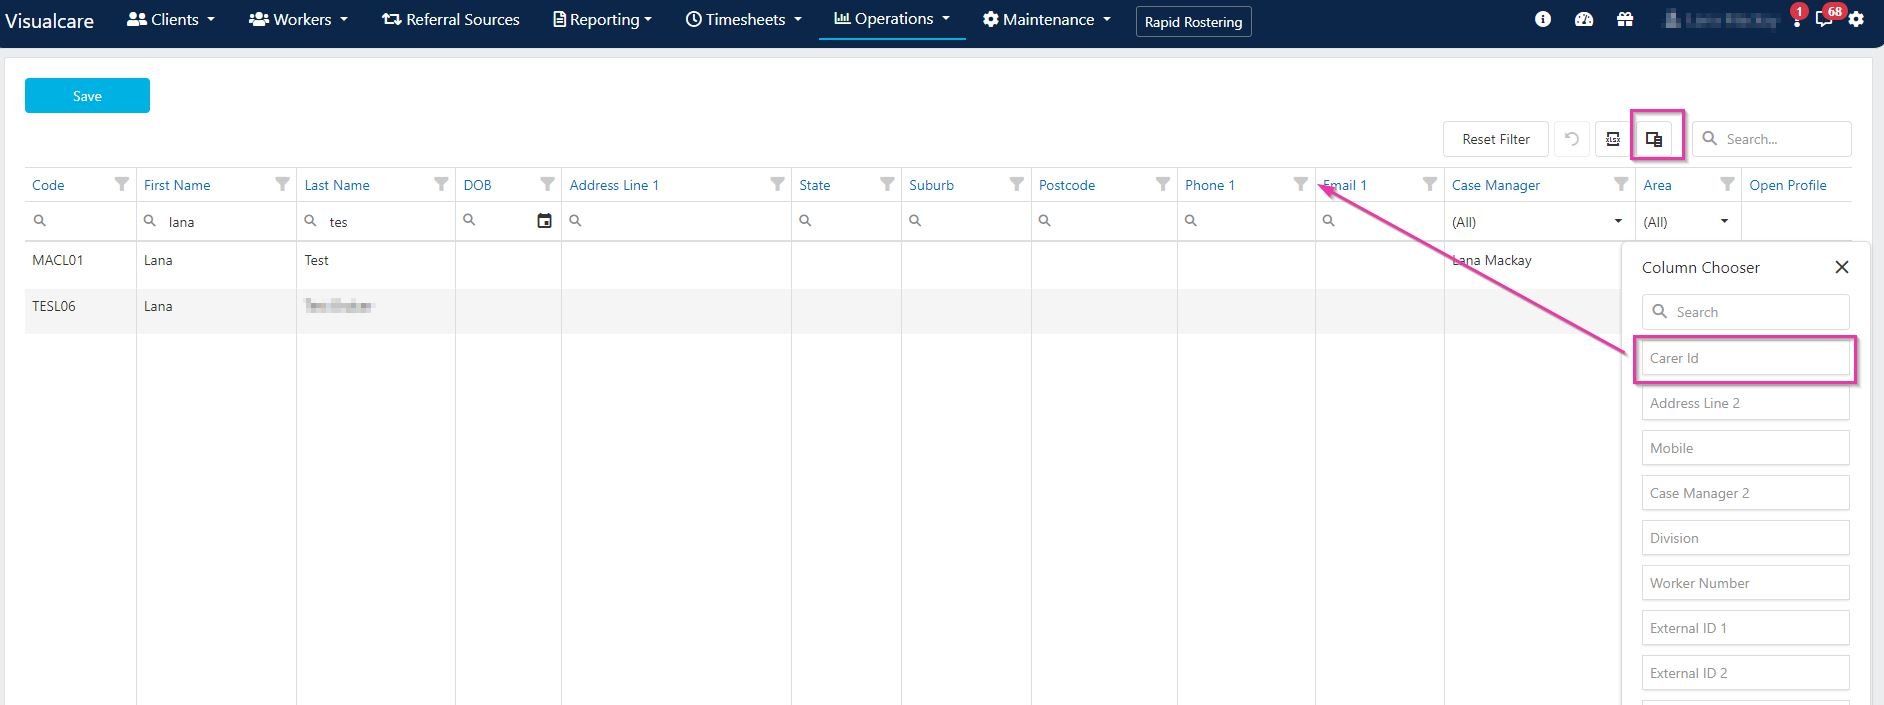This screenshot has width=1884, height=705.
Task: Open filter for Email 1 column
Action: pos(1430,184)
